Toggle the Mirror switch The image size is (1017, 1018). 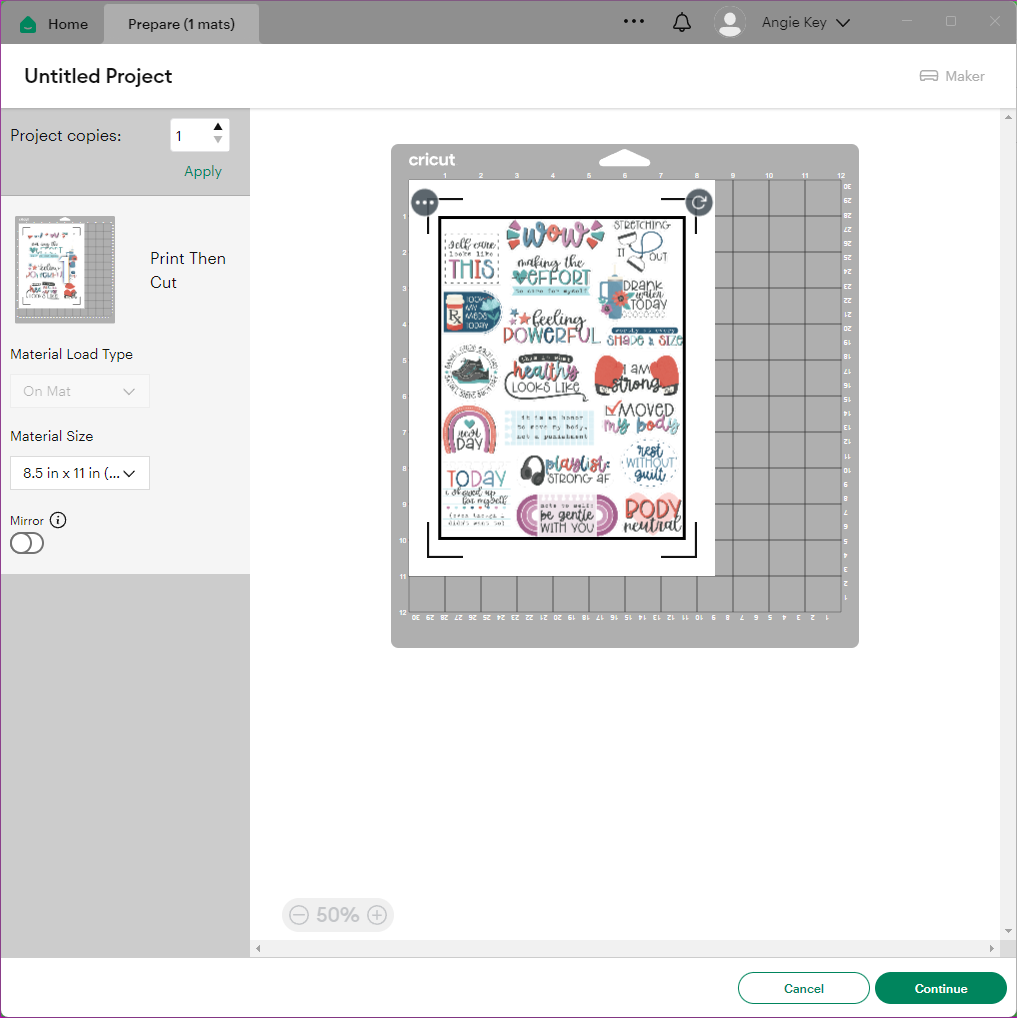pyautogui.click(x=27, y=543)
